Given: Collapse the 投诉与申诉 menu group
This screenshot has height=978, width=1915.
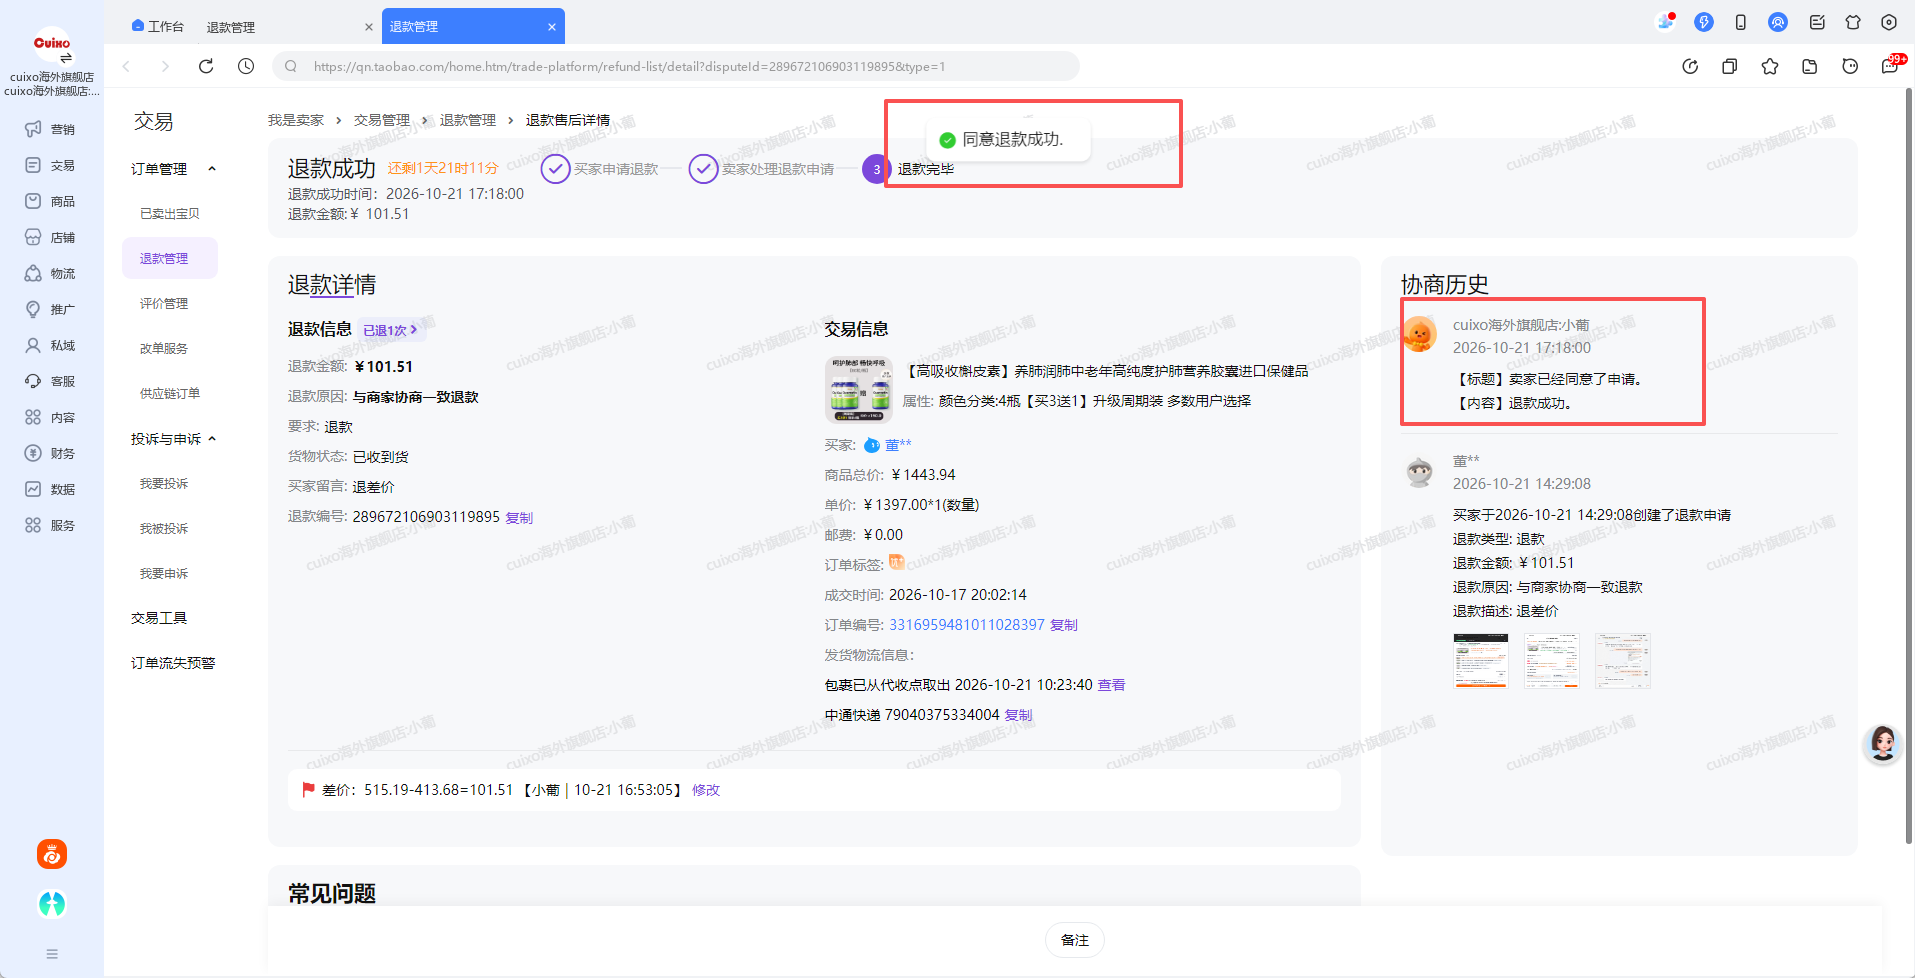Looking at the screenshot, I should 212,439.
